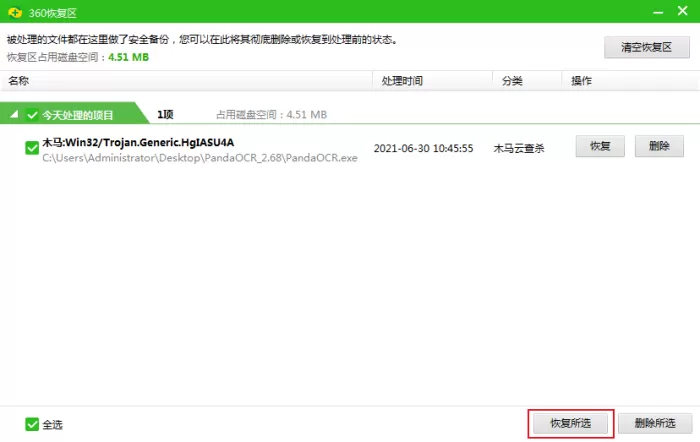Uncheck the 今天处理的项目 group checkbox
The width and height of the screenshot is (700, 442).
[32, 115]
